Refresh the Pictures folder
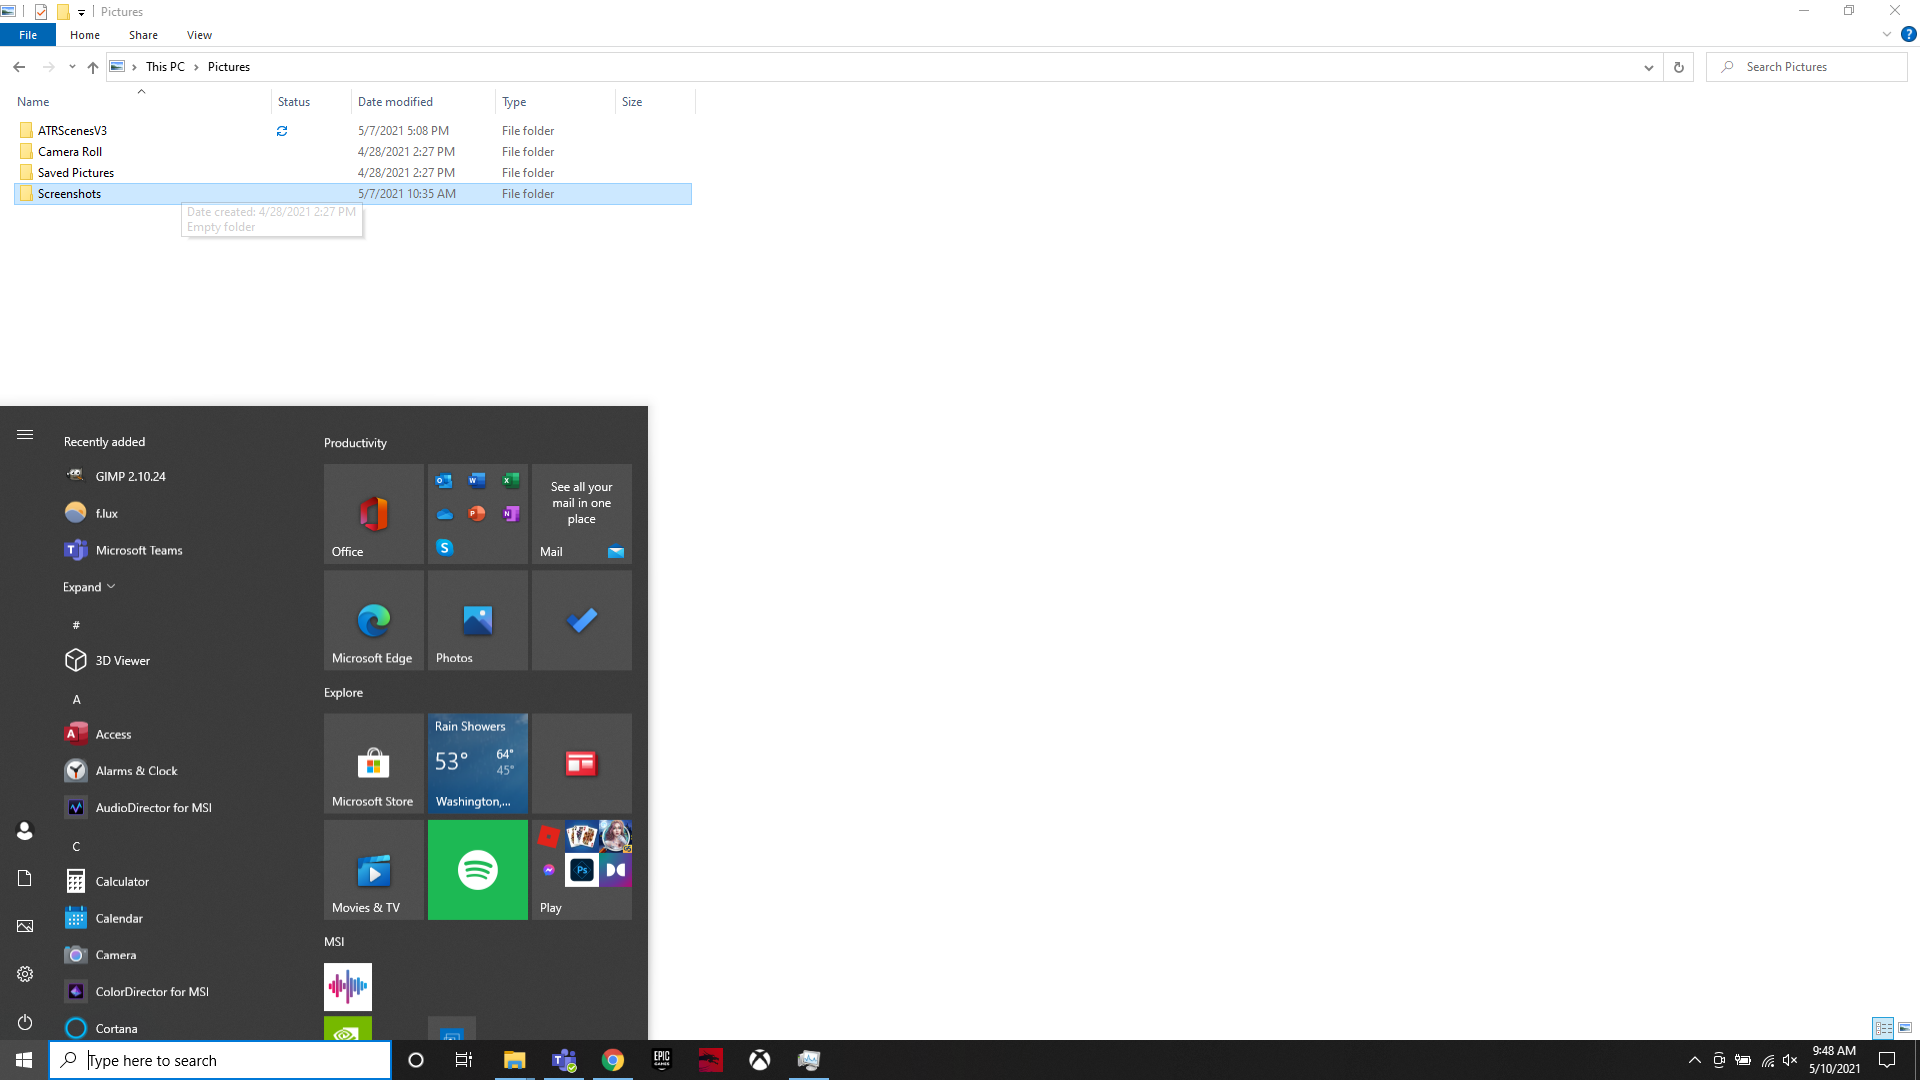Screen dimensions: 1920x1080 tap(1679, 67)
